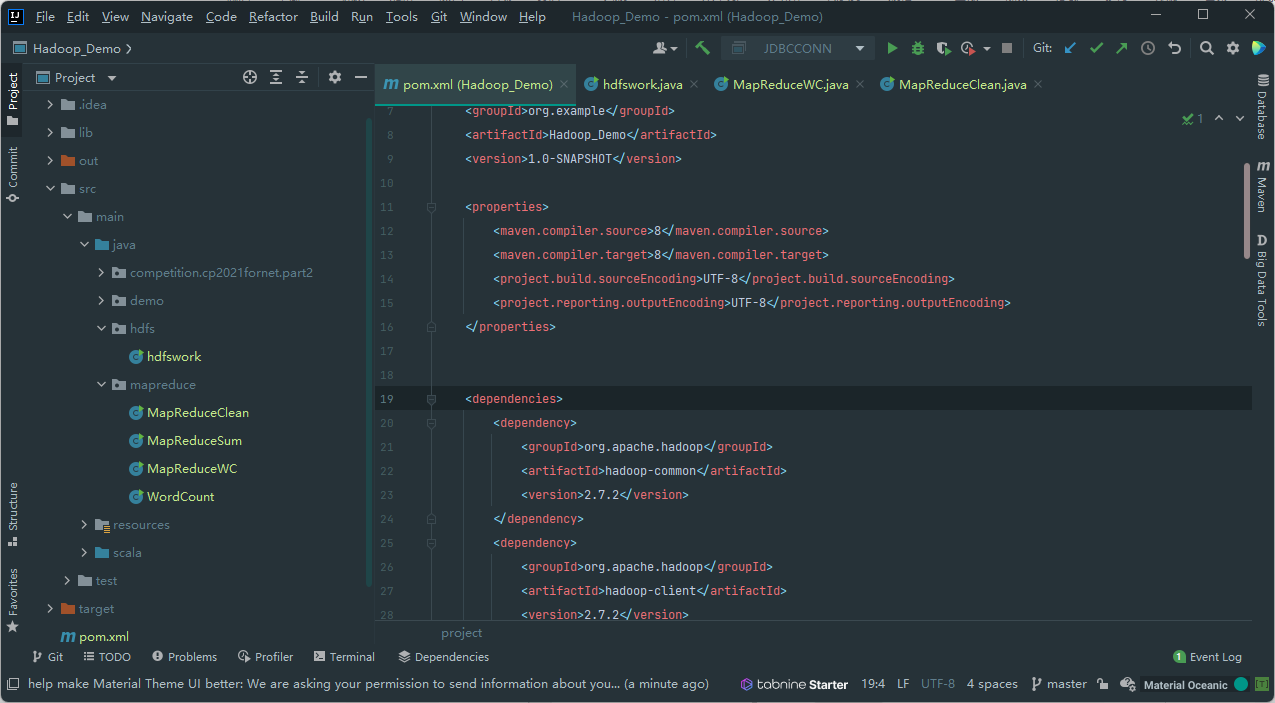Open JDBCCONN run configuration dropdown
This screenshot has width=1275, height=703.
pyautogui.click(x=797, y=48)
